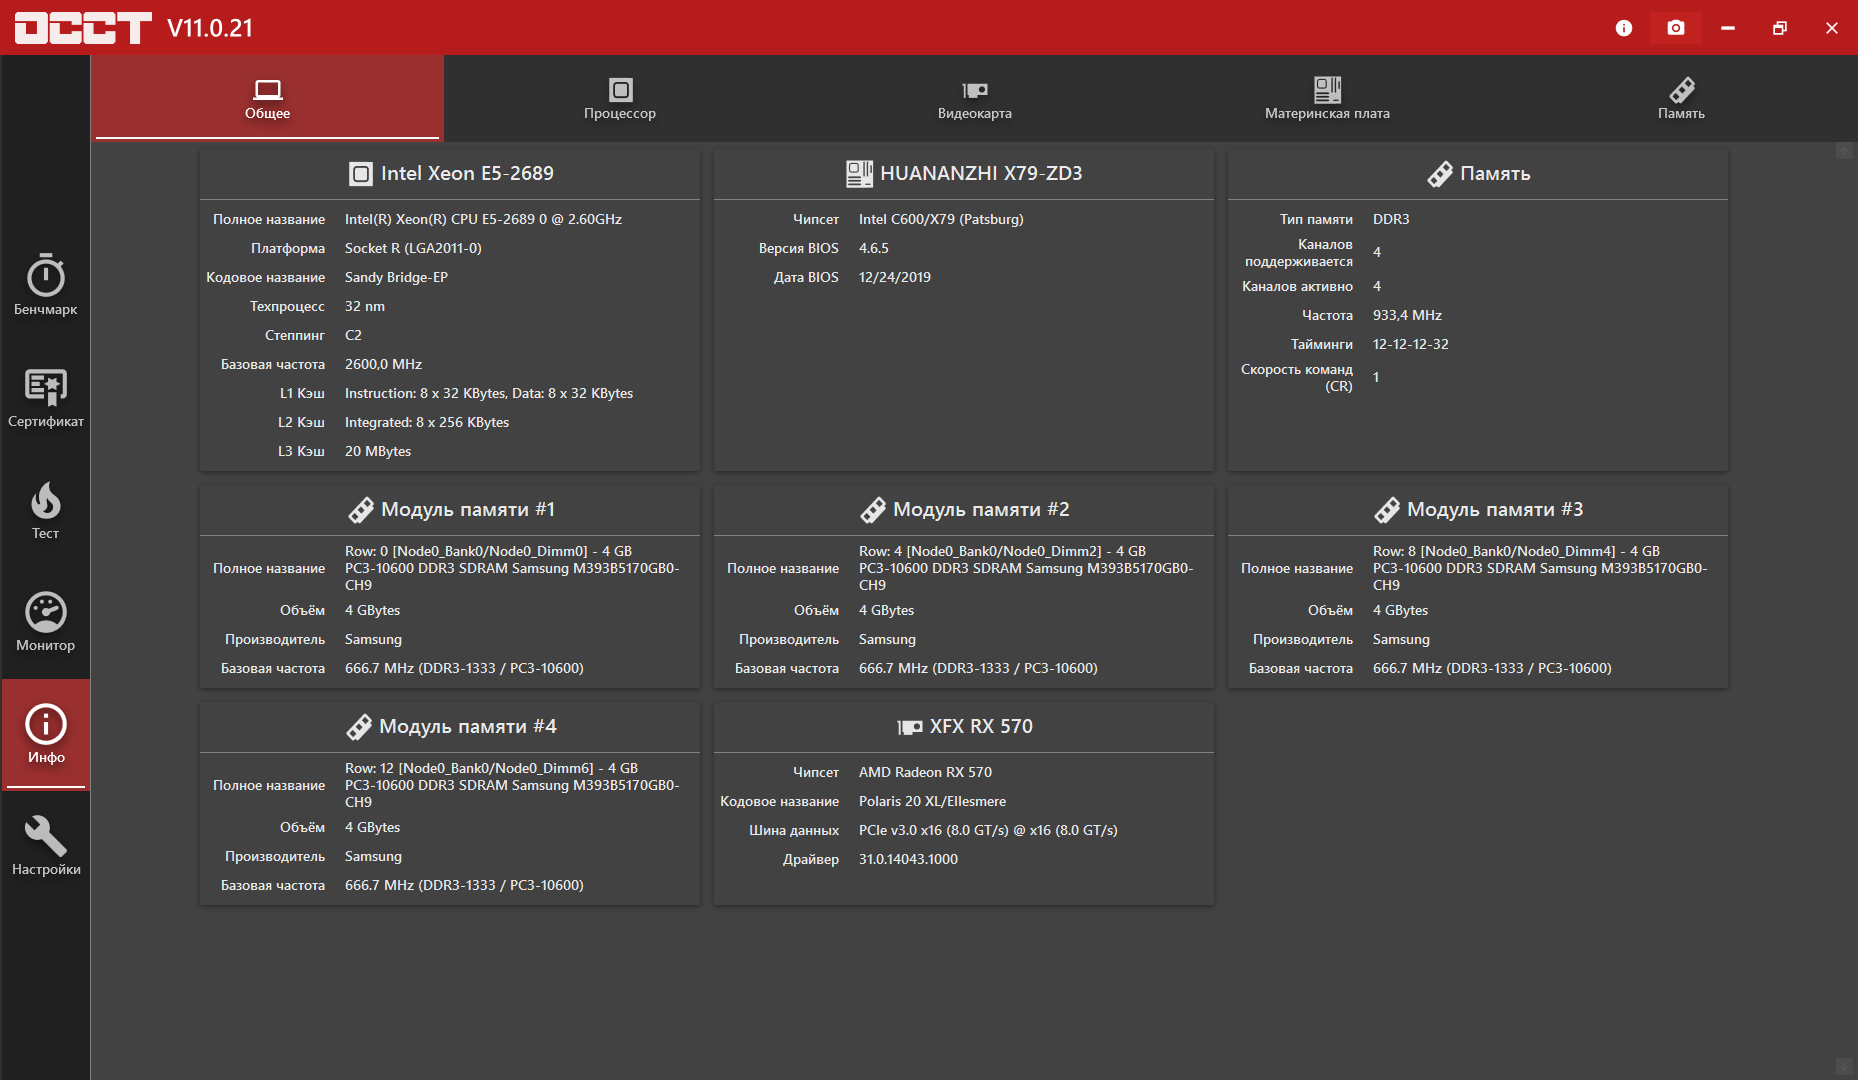
Task: Open the Сертификат section in sidebar
Action: pos(45,397)
